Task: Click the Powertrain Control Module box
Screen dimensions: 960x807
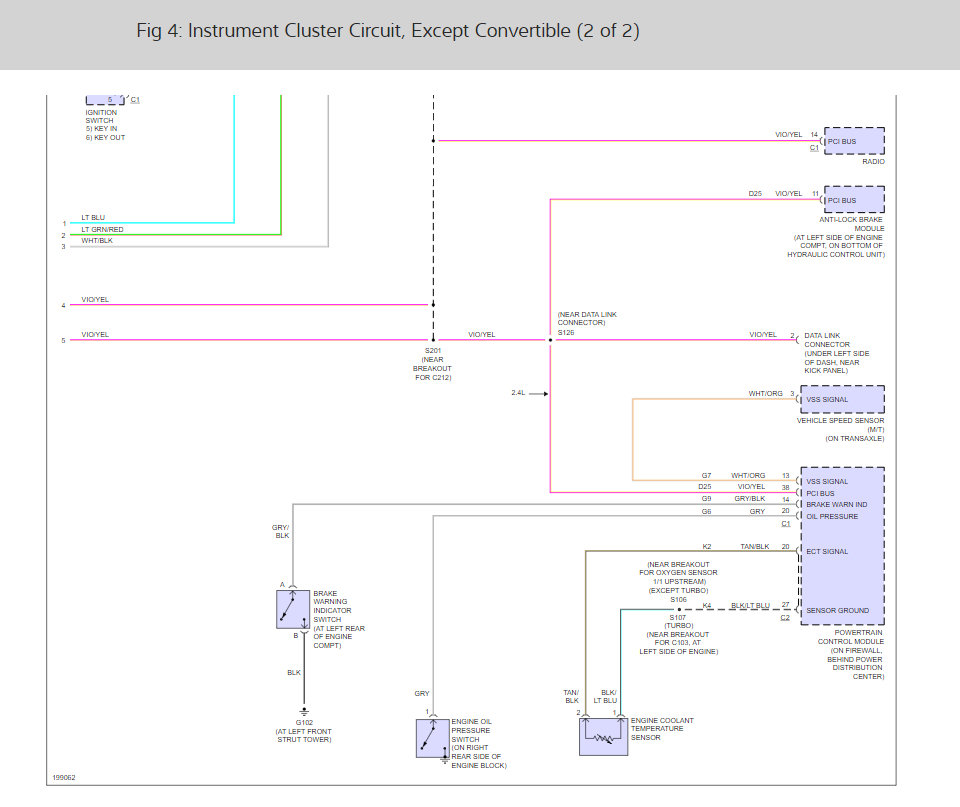Action: pyautogui.click(x=842, y=546)
